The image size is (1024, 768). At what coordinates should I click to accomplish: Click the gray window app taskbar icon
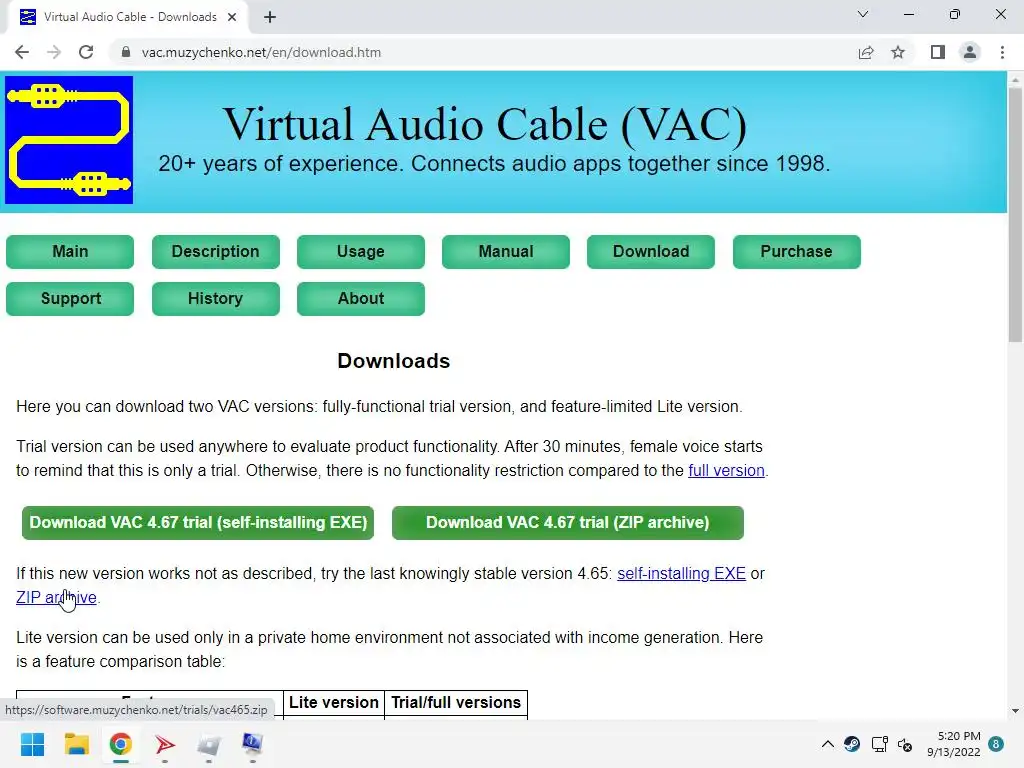209,744
